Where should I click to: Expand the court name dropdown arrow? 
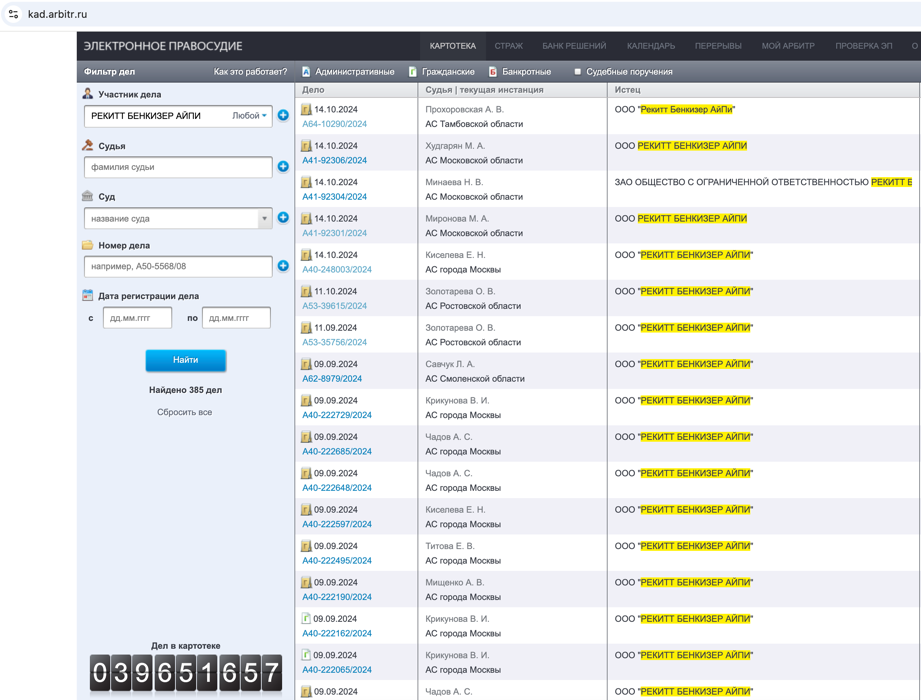(265, 218)
